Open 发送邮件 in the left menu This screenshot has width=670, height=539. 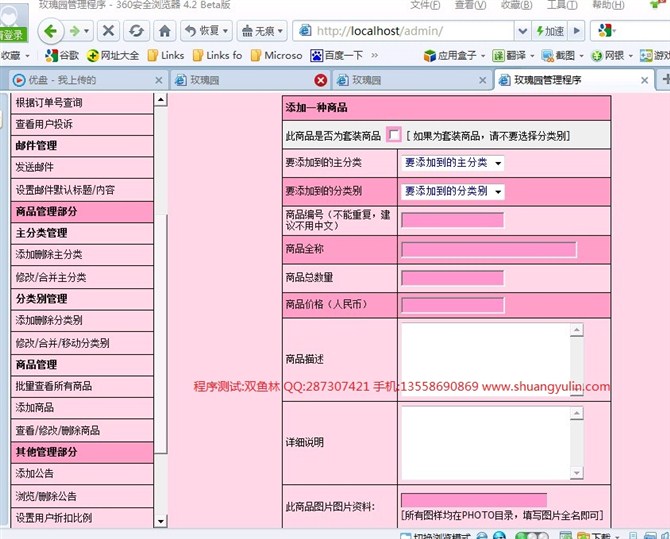35,168
